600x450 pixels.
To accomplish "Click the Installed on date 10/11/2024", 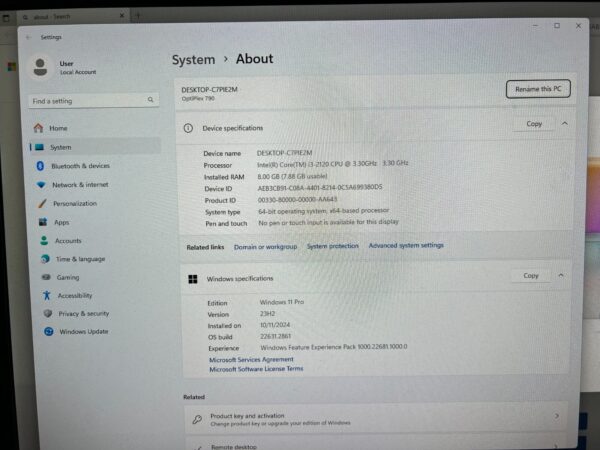I will (275, 325).
